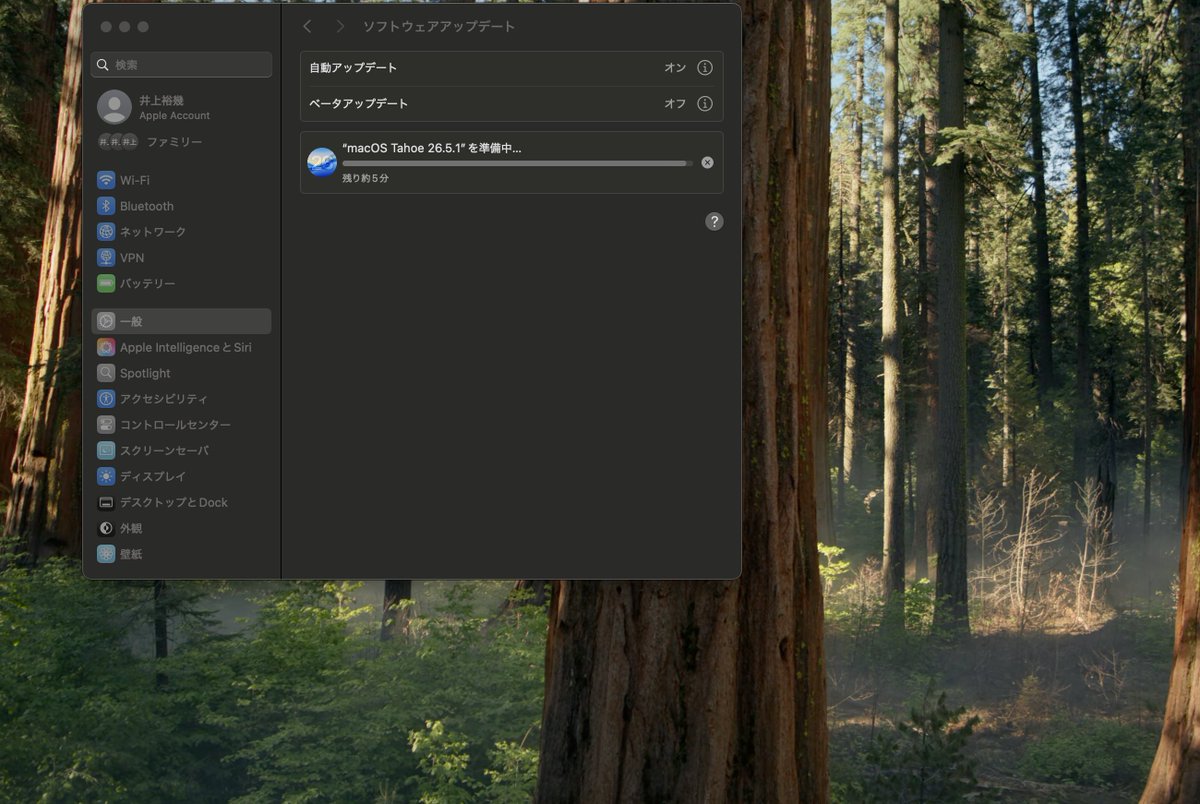
Task: Select the 一般 gear icon
Action: (x=106, y=321)
